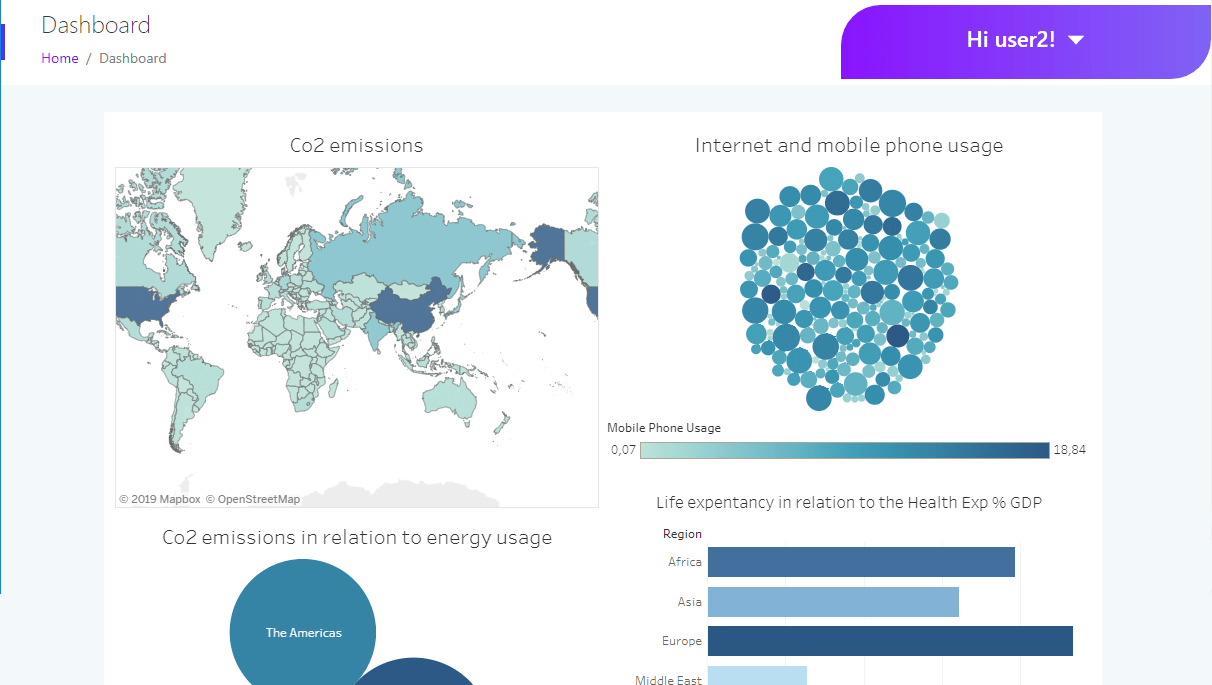The image size is (1212, 685).
Task: Click the Mobile Phone Usage color gradient legend
Action: 843,450
